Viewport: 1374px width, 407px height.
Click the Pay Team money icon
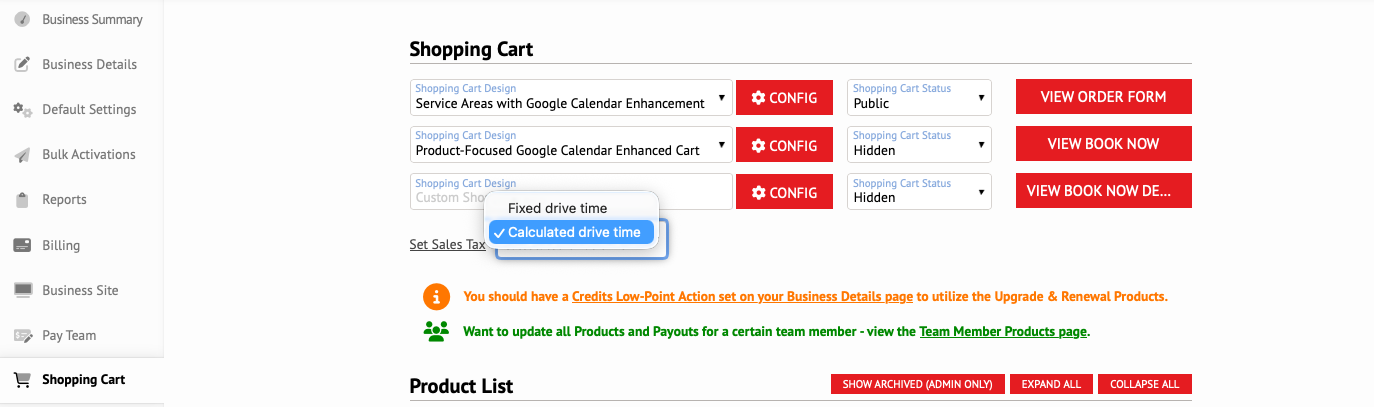(x=22, y=335)
